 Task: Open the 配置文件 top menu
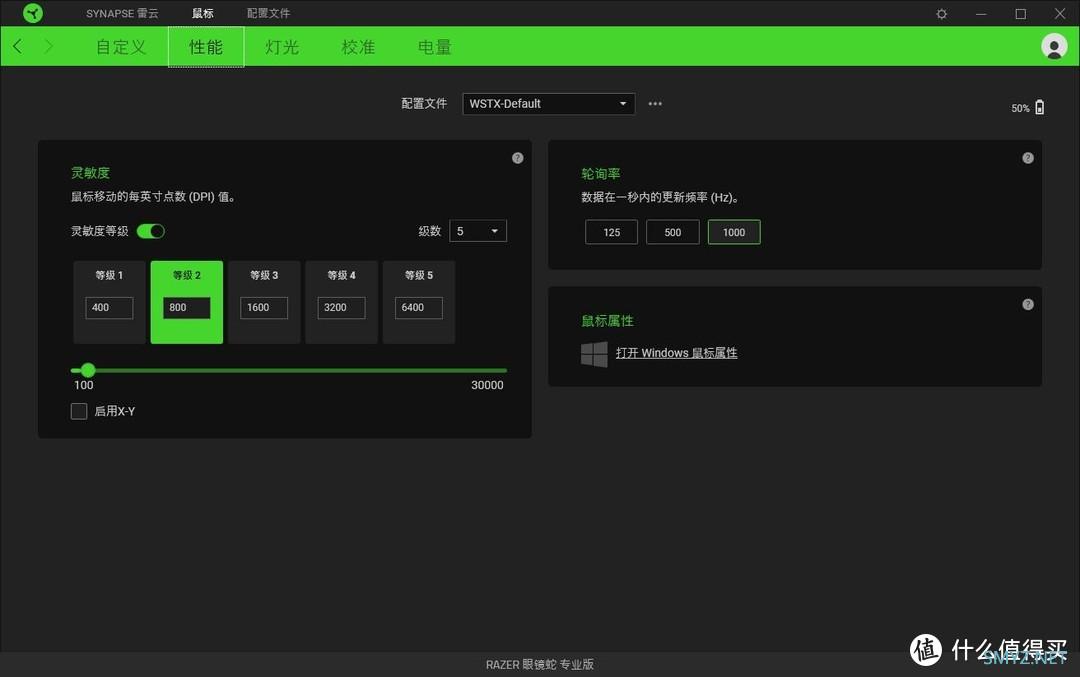point(269,13)
